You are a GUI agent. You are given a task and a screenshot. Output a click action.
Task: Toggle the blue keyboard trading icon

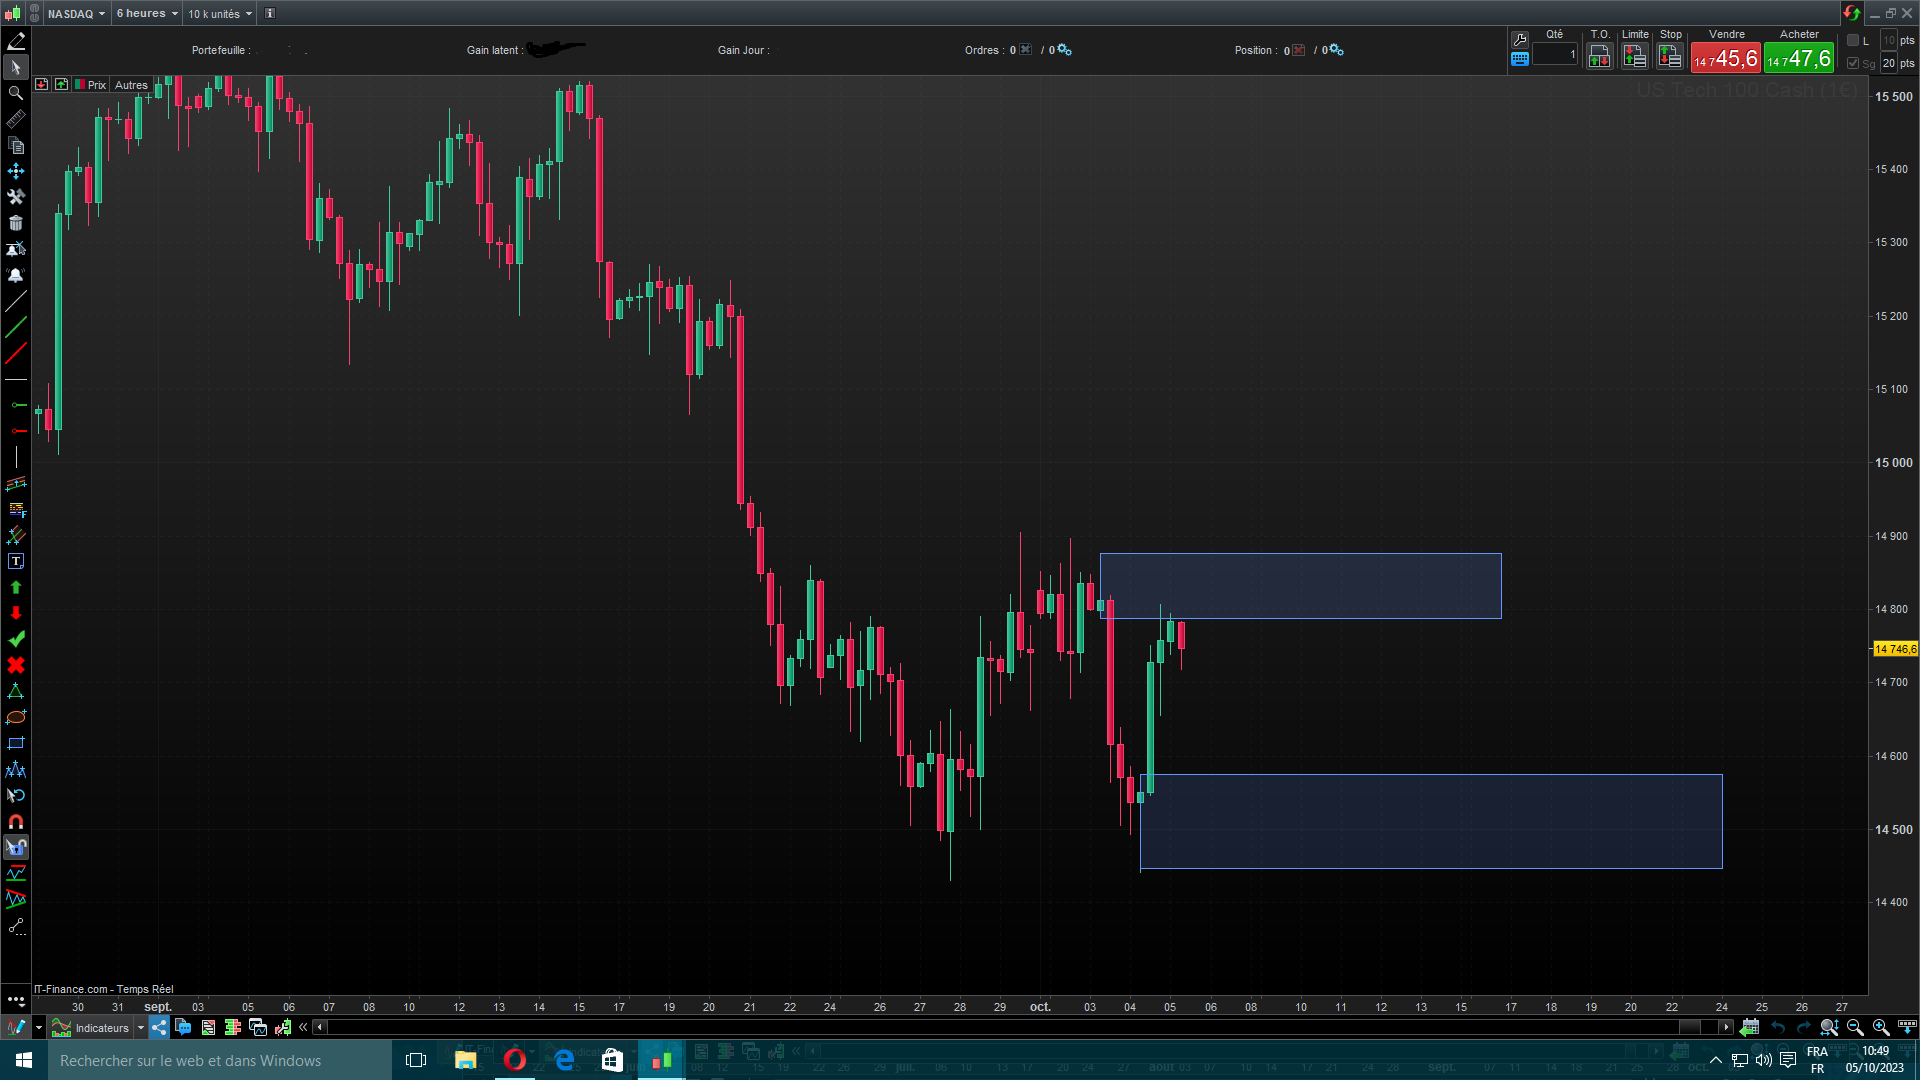click(1520, 59)
